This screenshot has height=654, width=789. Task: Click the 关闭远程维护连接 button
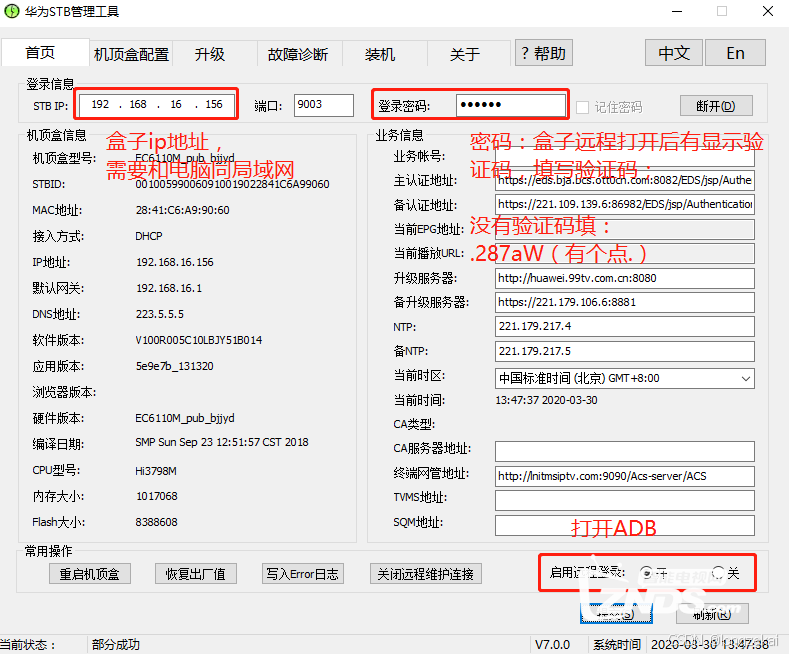point(426,574)
